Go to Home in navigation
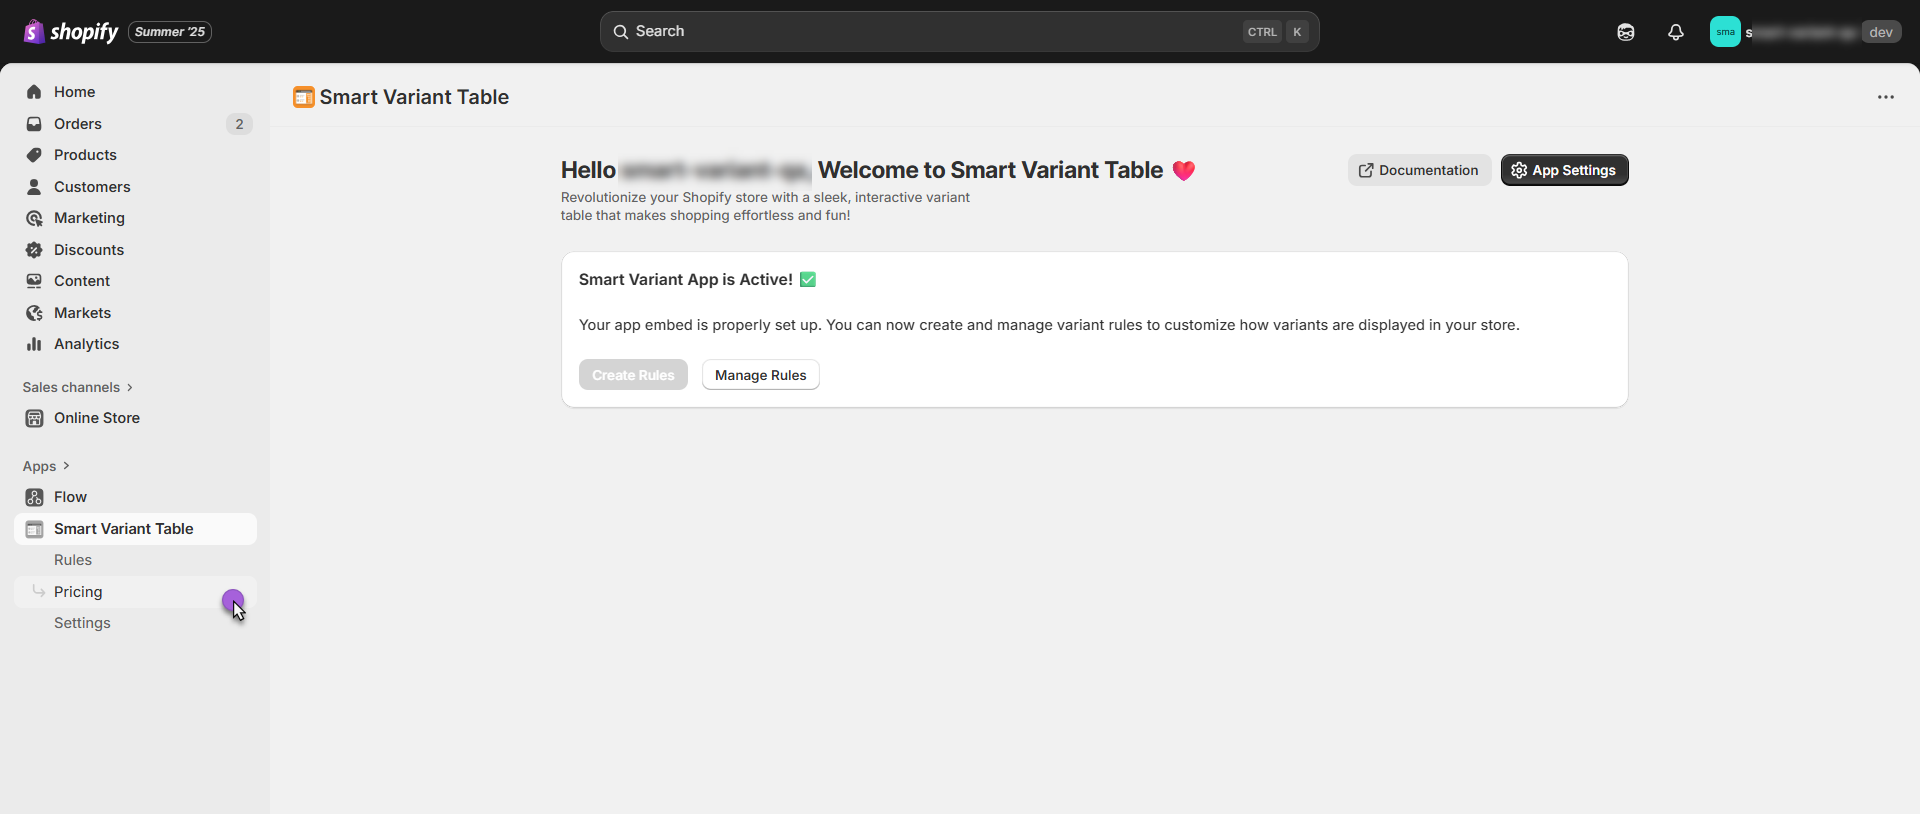1920x814 pixels. pyautogui.click(x=75, y=92)
